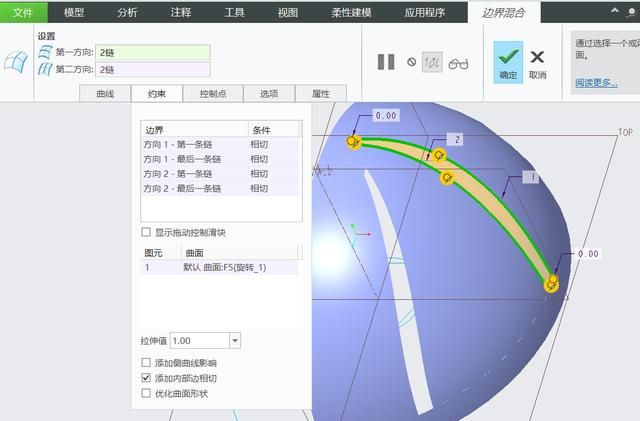The height and width of the screenshot is (421, 640).
Task: Click the lower-right 0.00 dimension label
Action: pos(588,254)
